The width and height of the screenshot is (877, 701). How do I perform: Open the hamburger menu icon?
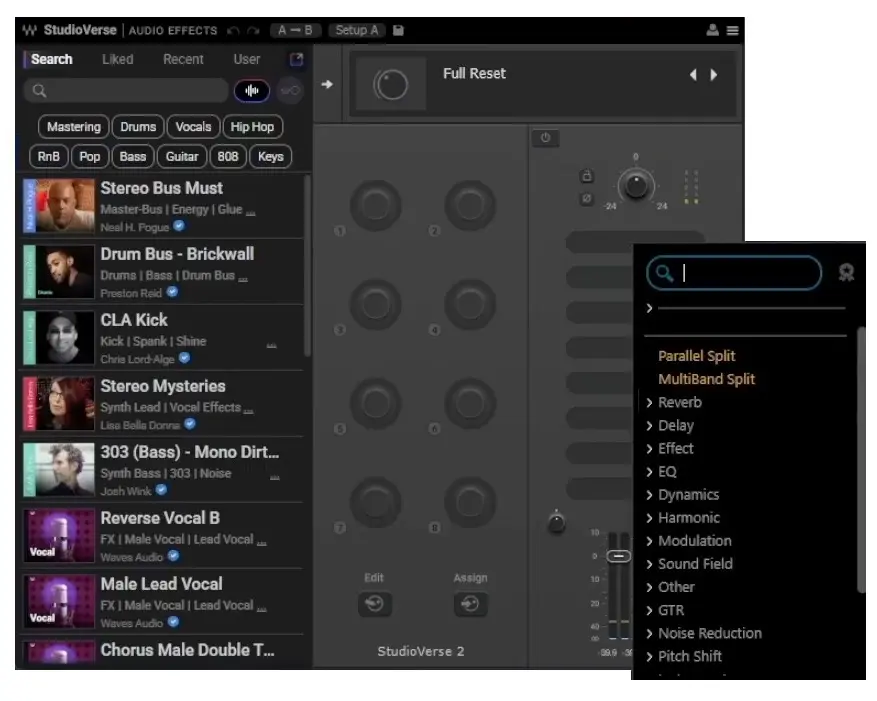[x=732, y=30]
